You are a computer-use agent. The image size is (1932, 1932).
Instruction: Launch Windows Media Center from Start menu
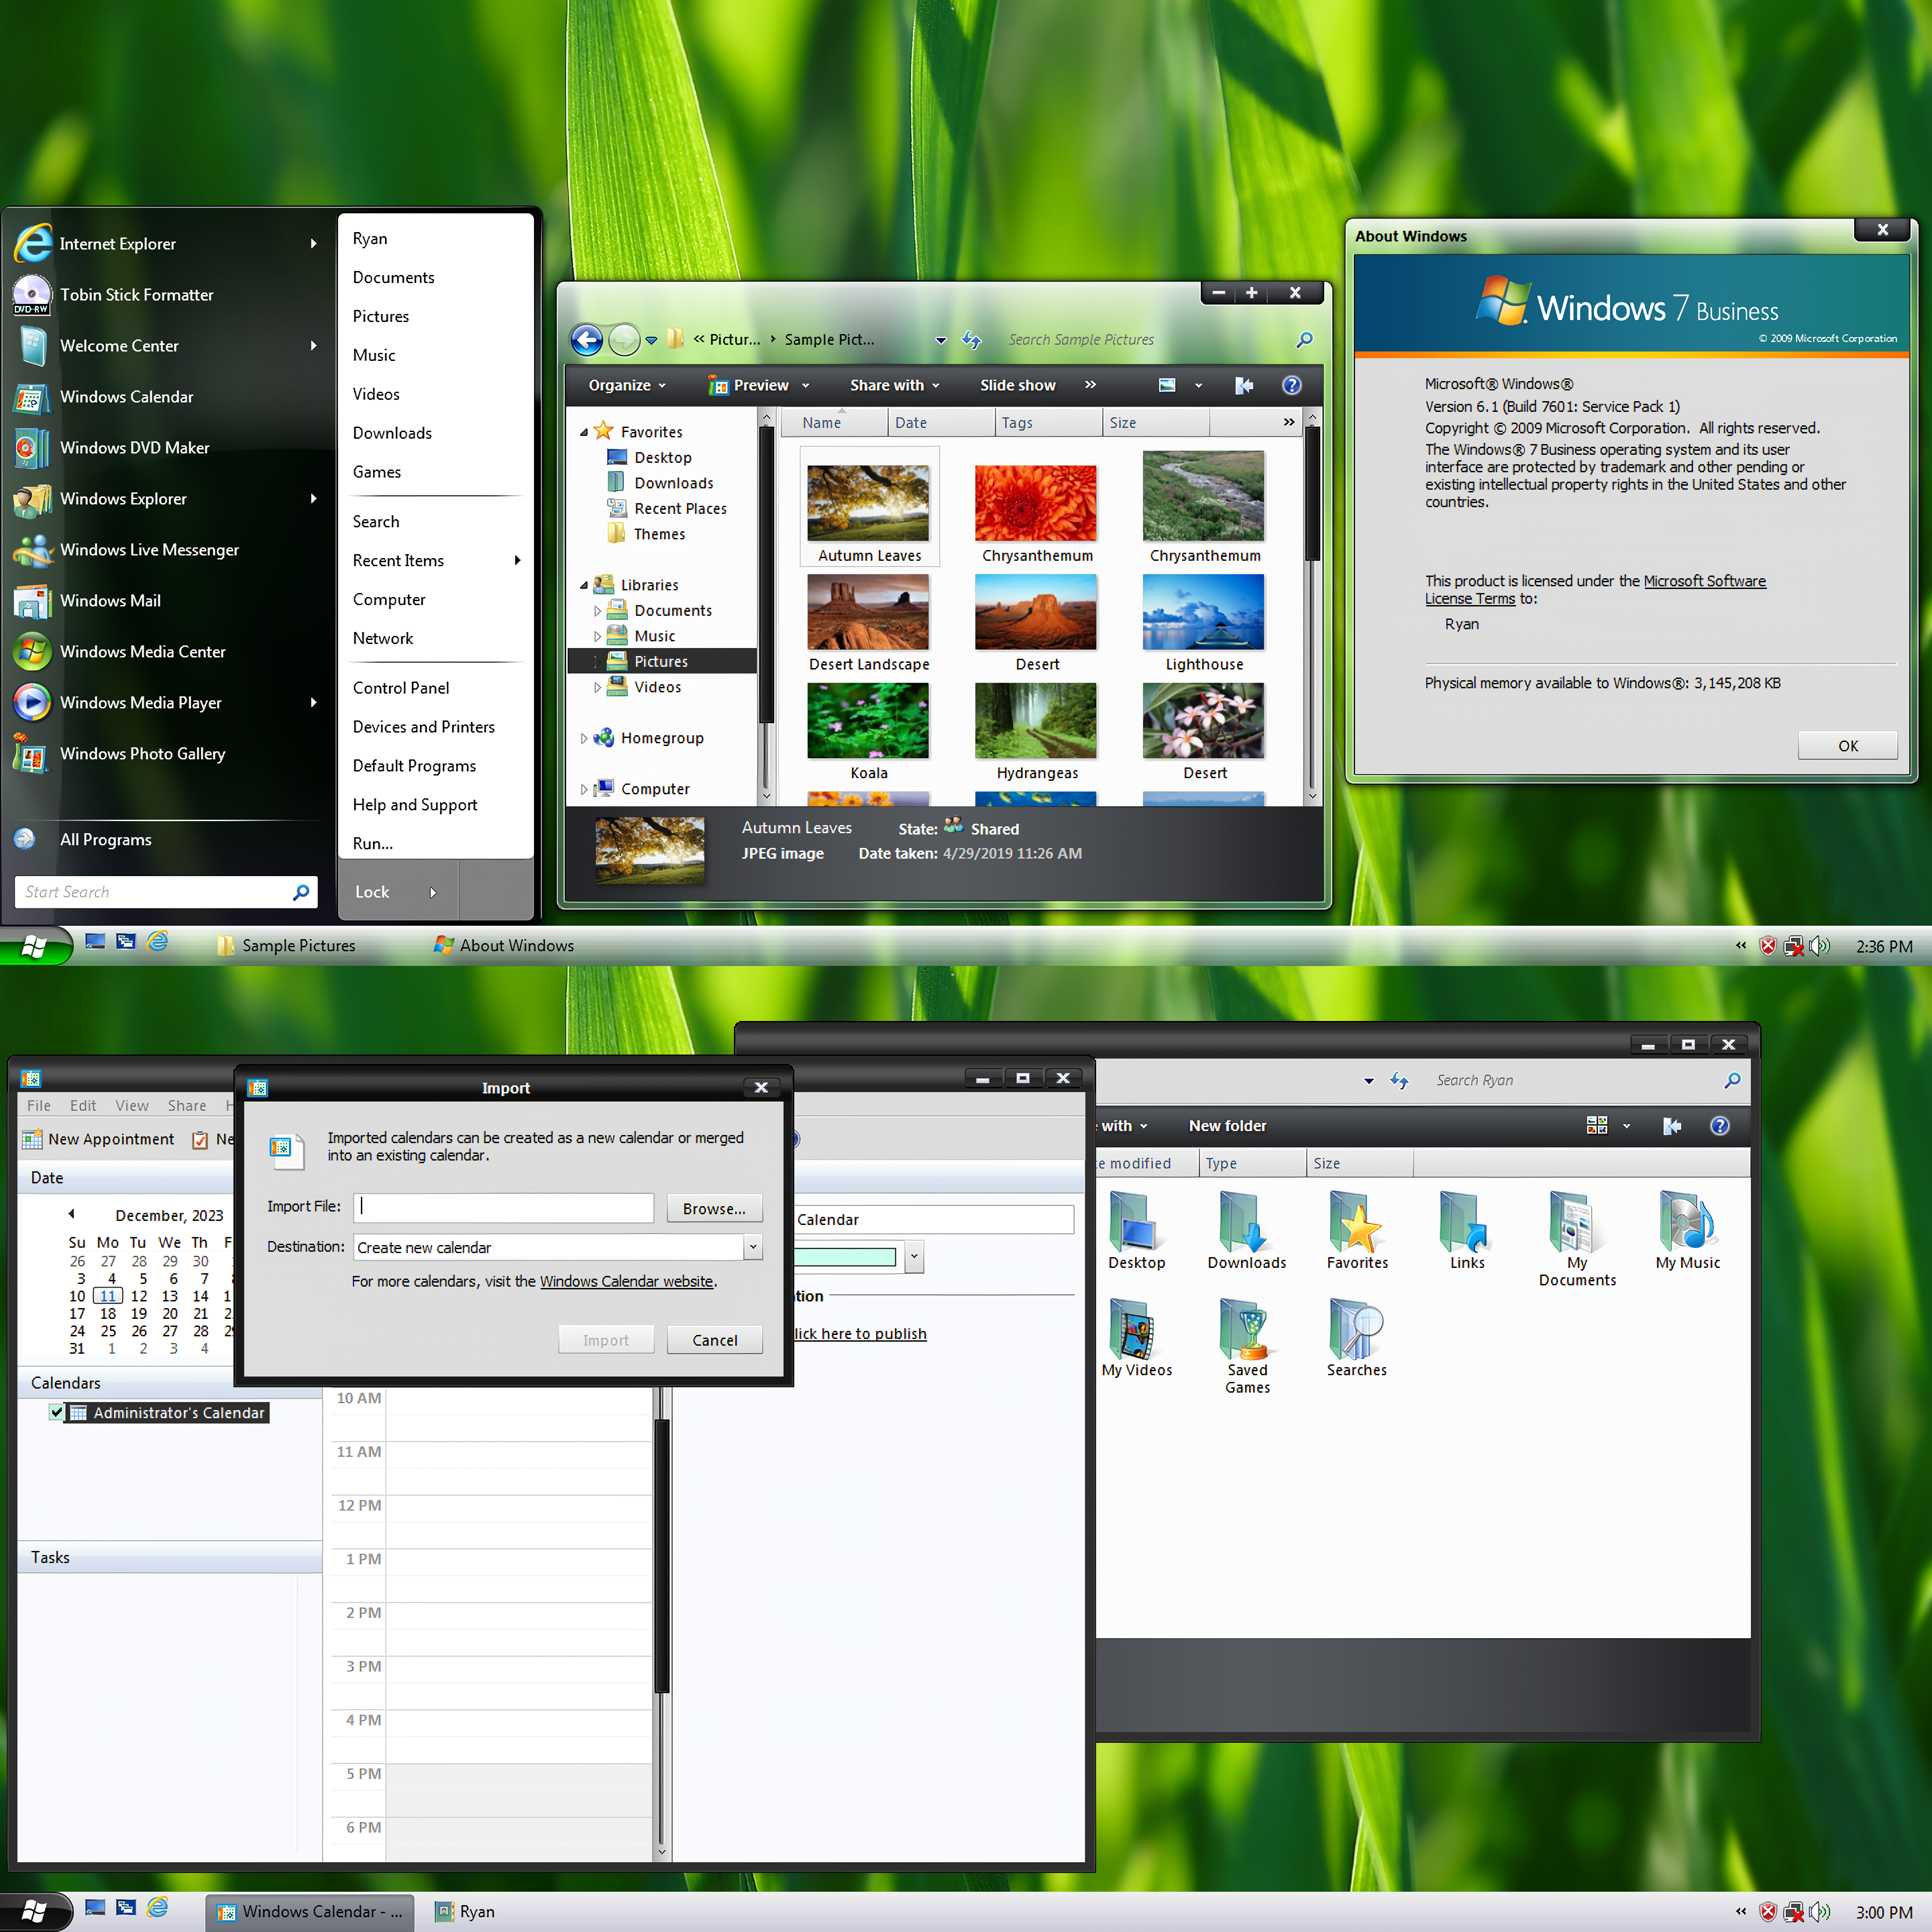tap(165, 652)
